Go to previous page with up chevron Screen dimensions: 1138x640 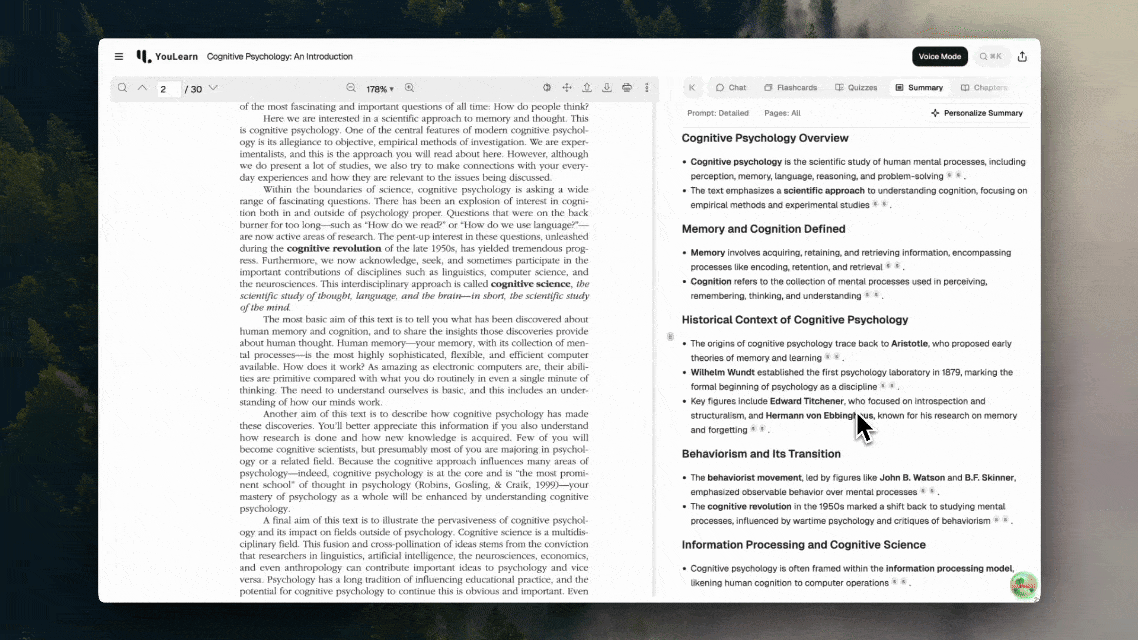click(x=142, y=88)
